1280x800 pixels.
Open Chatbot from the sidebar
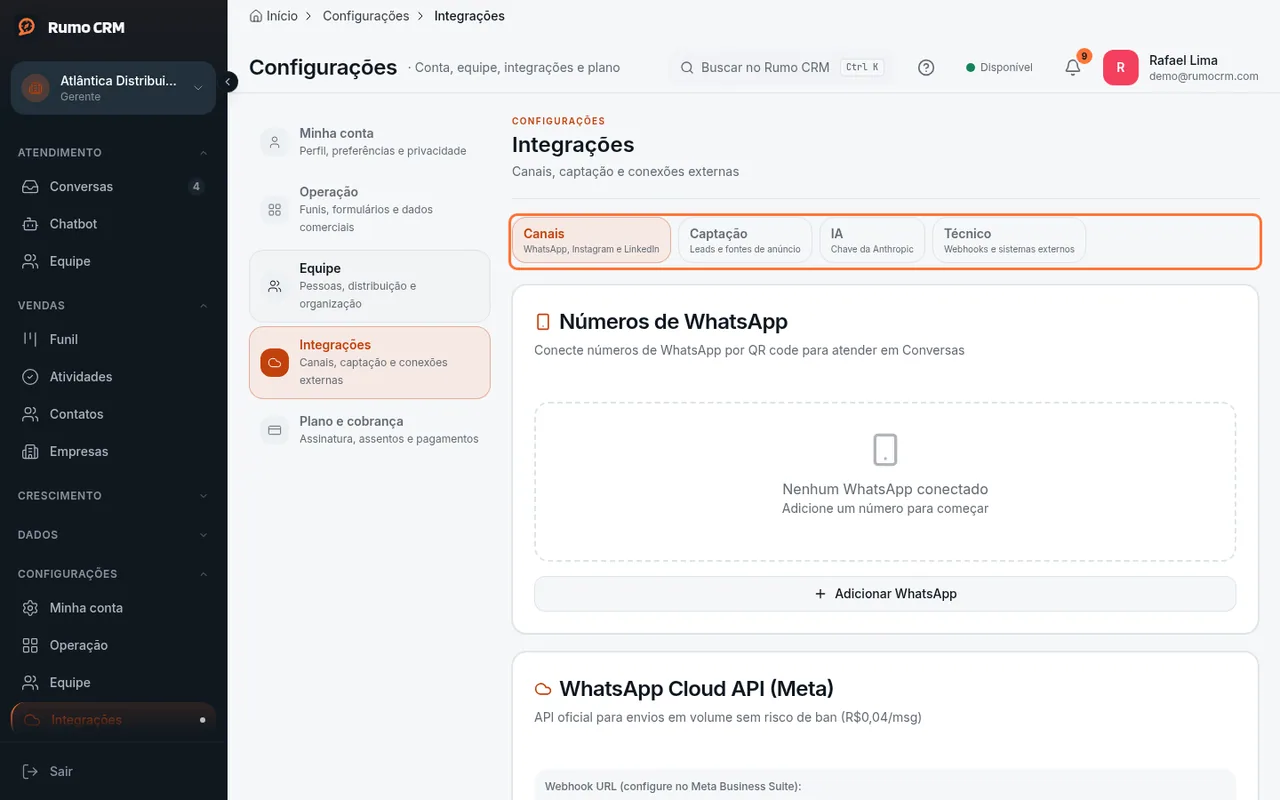point(113,224)
